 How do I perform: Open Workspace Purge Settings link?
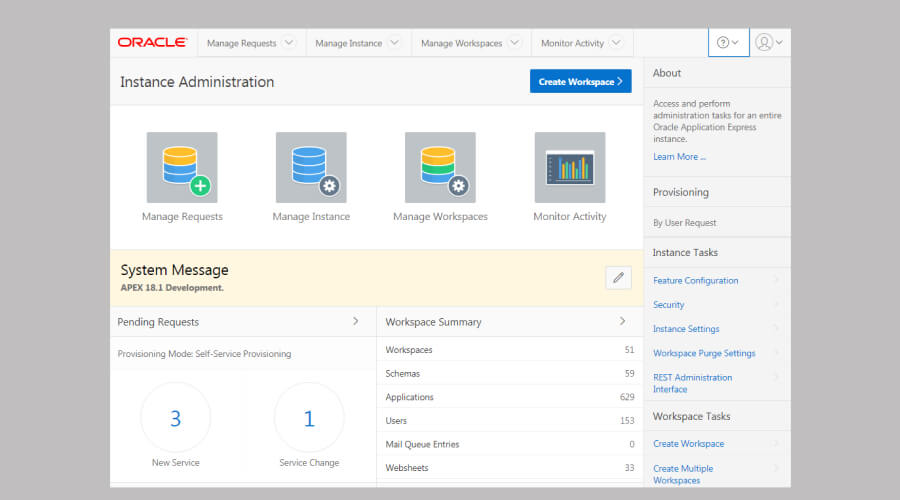(704, 353)
